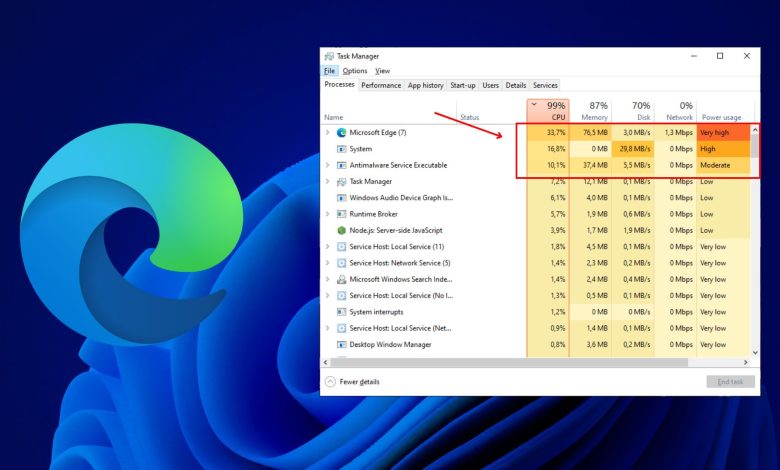This screenshot has width=780, height=470.
Task: Click the Microsoft Edge process icon
Action: point(341,133)
